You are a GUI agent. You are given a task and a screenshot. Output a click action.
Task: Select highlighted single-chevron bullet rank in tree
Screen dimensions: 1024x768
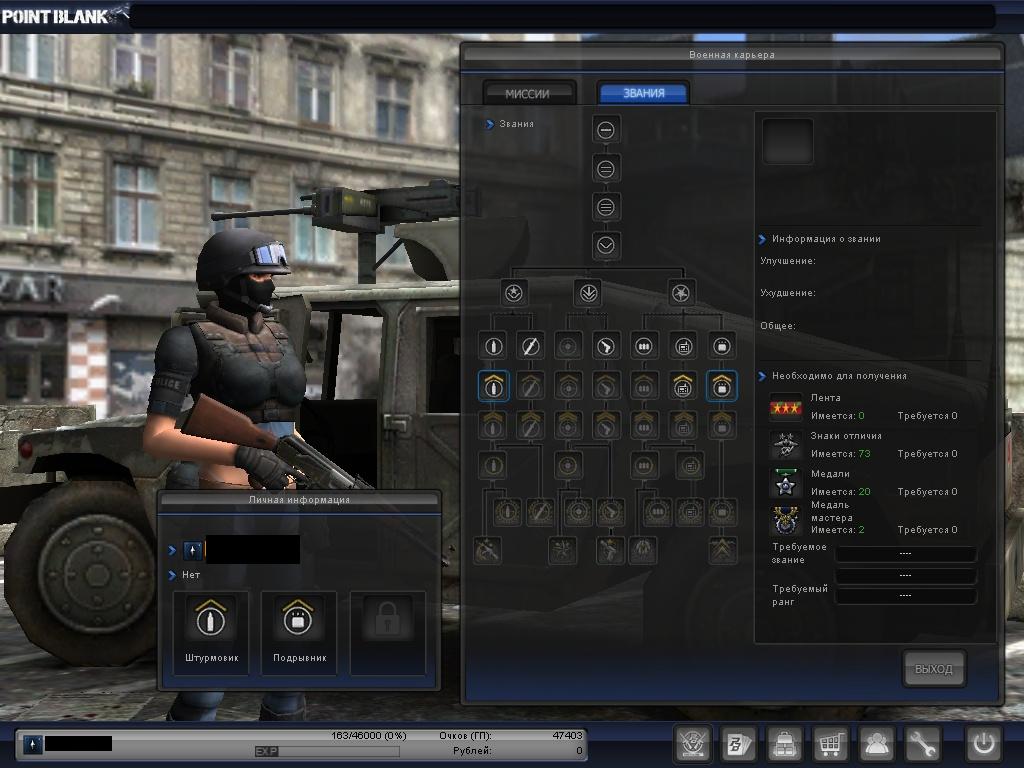(x=493, y=386)
